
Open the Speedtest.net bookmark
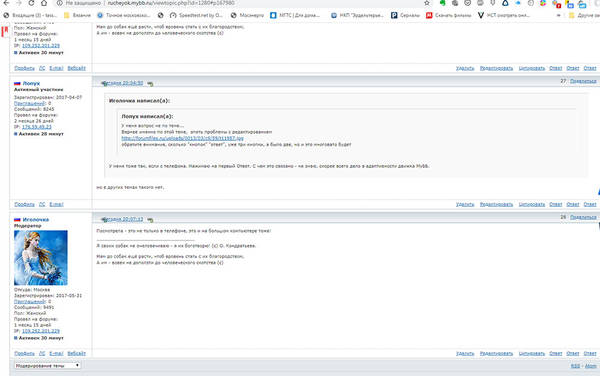point(196,15)
